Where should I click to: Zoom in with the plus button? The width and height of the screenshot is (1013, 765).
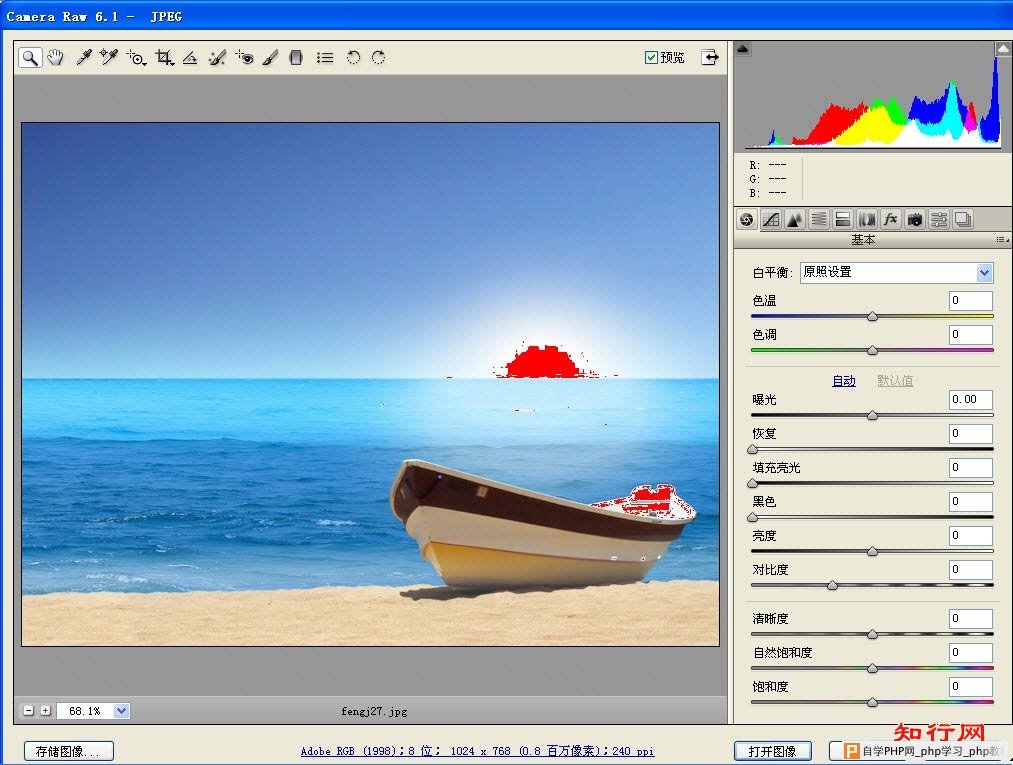click(45, 711)
